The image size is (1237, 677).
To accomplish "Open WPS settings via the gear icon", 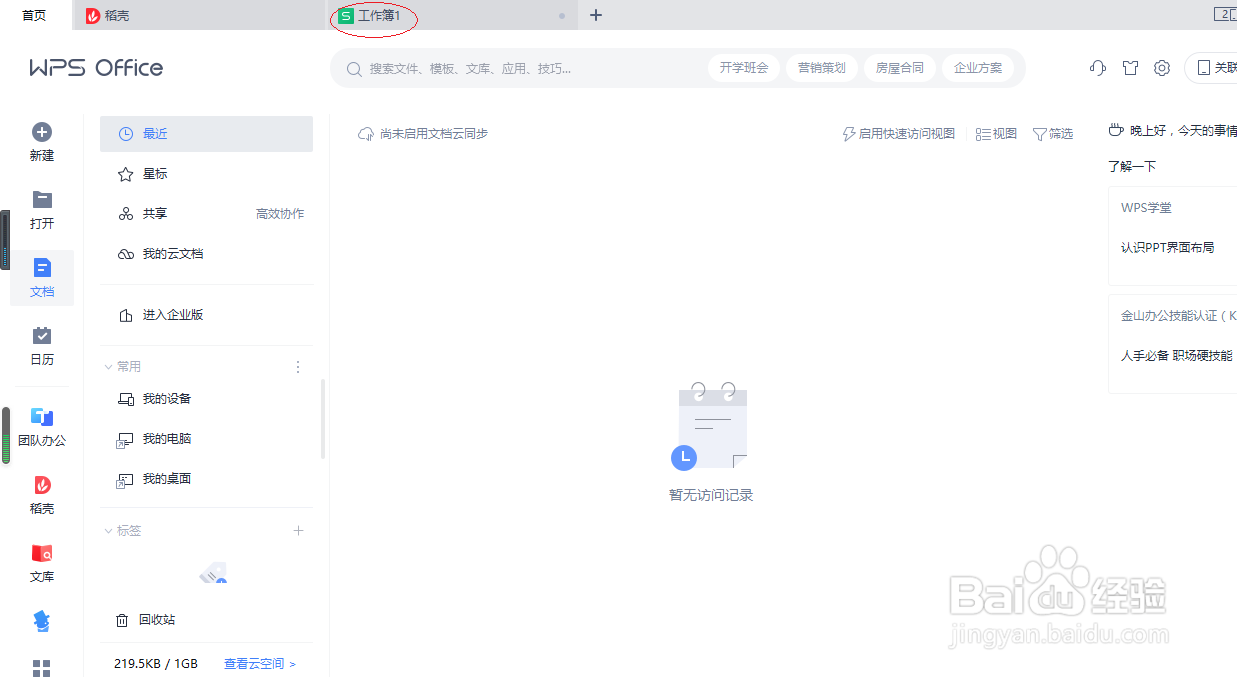I will pos(1161,68).
